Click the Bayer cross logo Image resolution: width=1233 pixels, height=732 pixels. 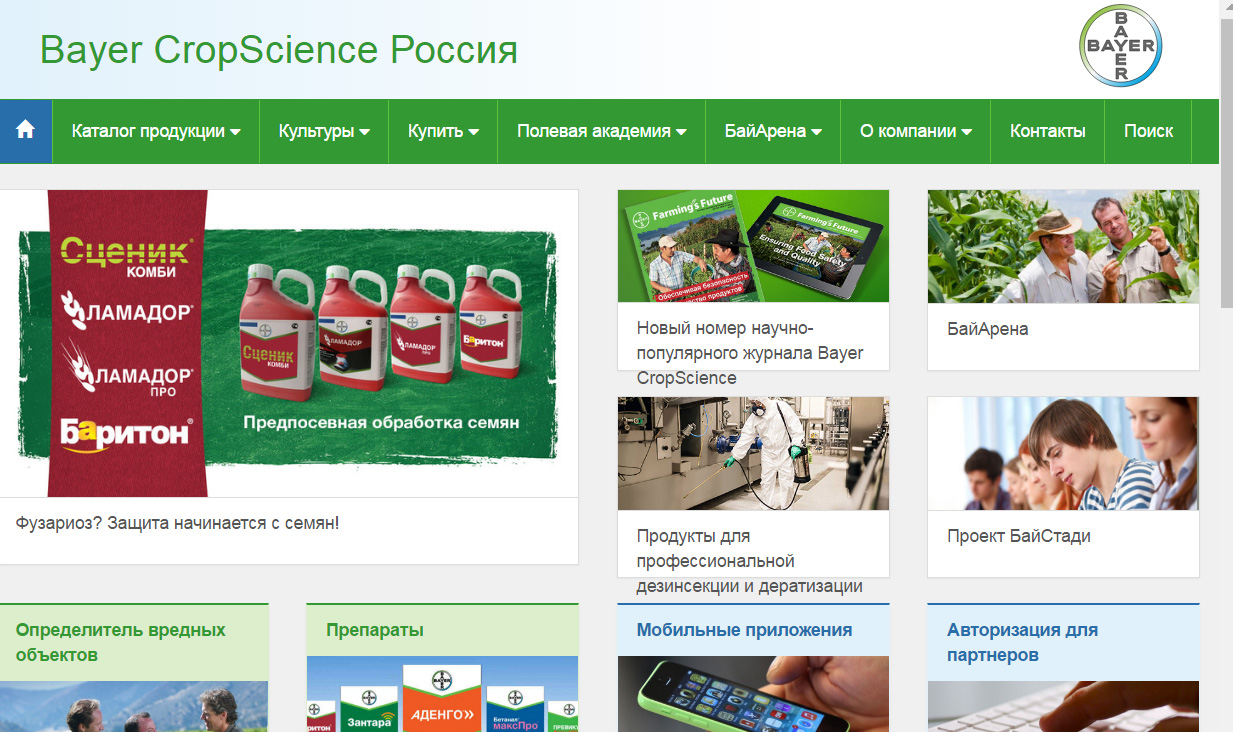point(1121,46)
